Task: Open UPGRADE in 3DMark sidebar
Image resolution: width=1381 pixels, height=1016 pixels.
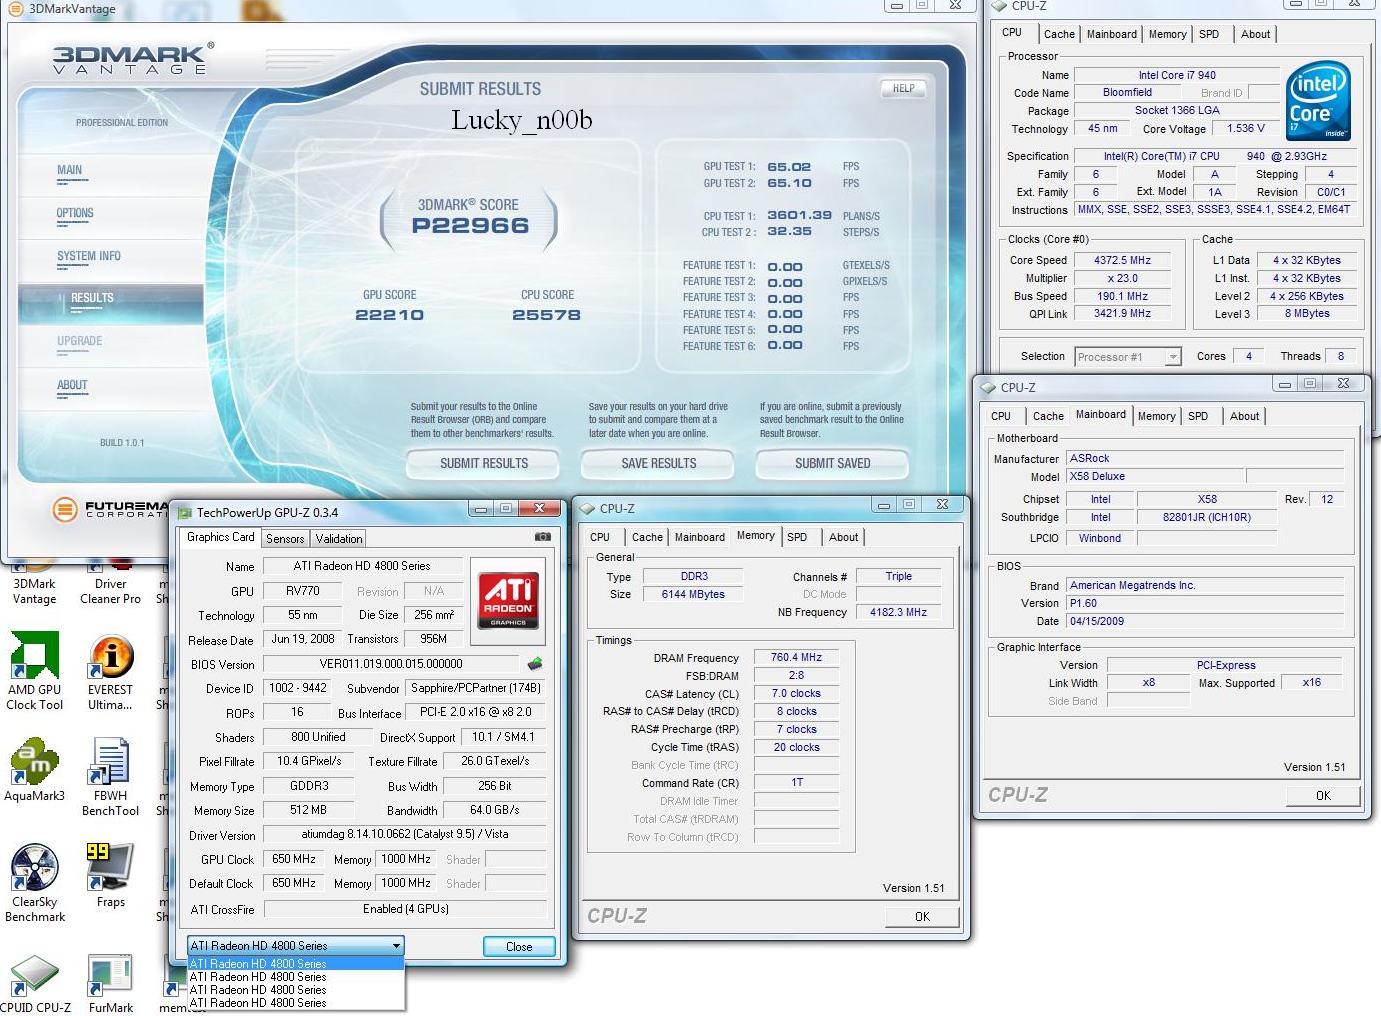Action: point(80,341)
